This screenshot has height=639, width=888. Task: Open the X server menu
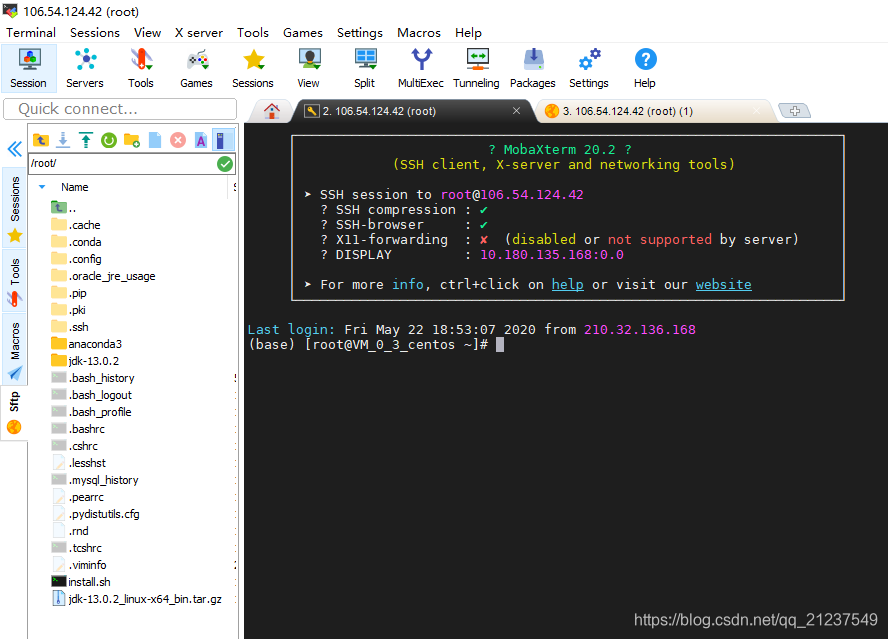[199, 33]
